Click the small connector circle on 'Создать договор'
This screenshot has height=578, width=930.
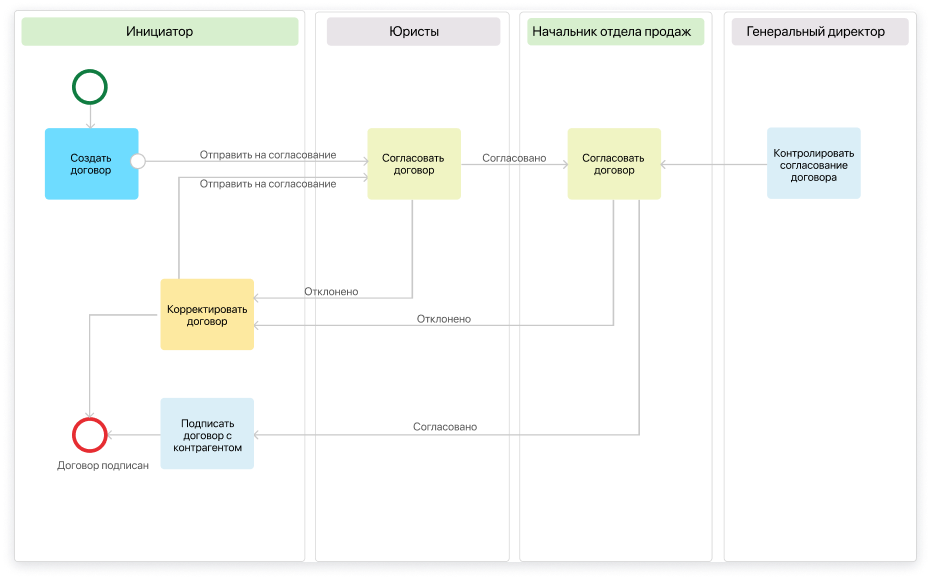tap(138, 160)
